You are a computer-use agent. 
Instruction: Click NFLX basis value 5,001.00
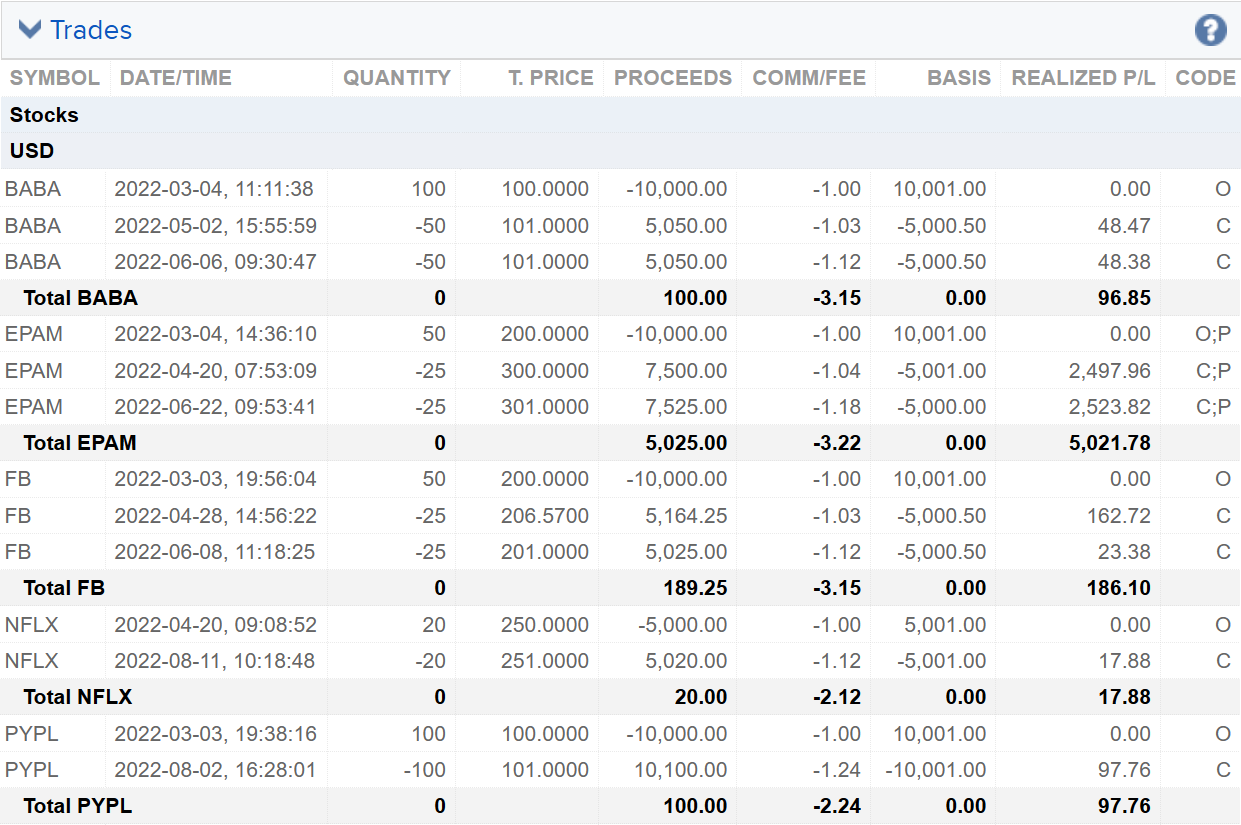click(x=946, y=625)
